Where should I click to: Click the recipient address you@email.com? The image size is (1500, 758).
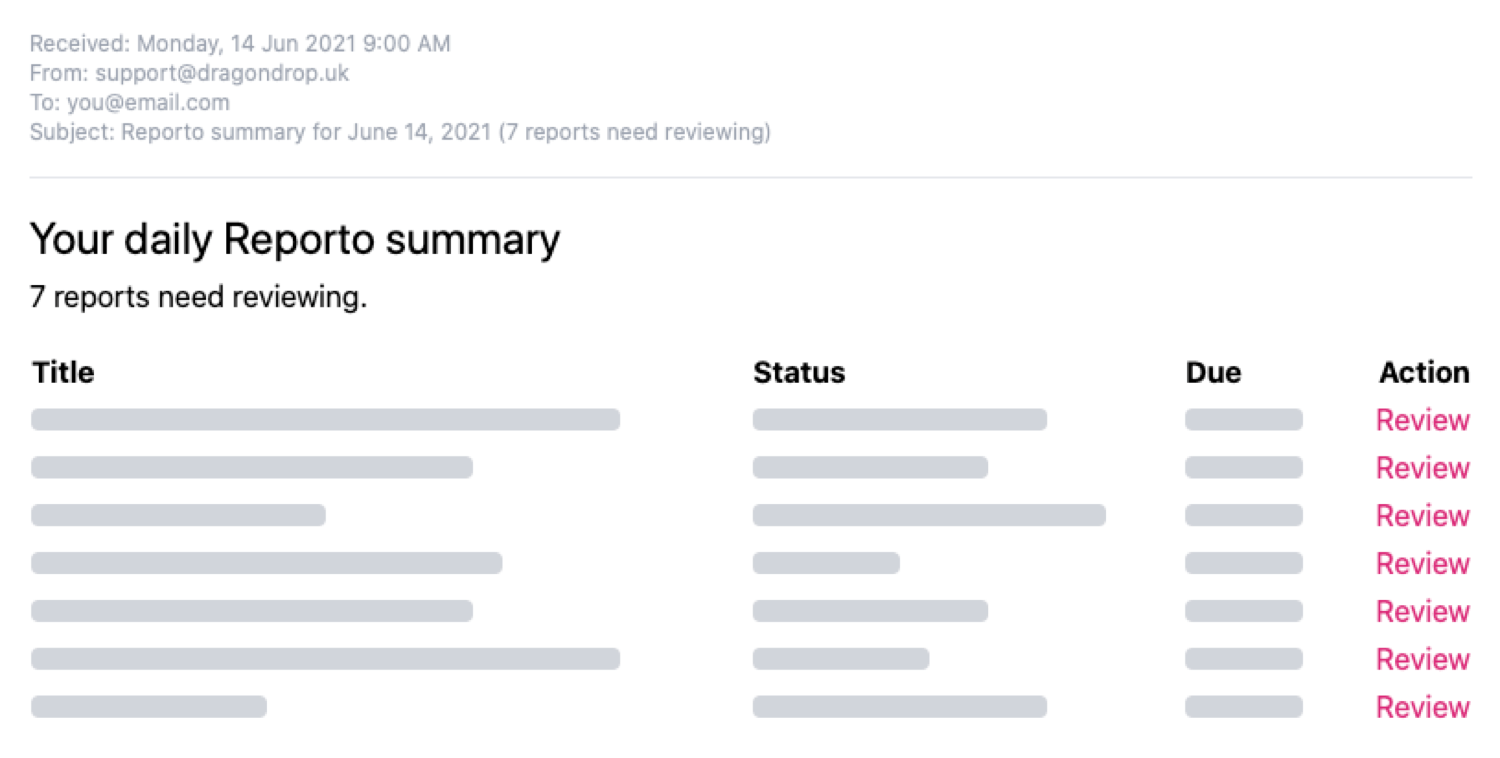pos(148,102)
